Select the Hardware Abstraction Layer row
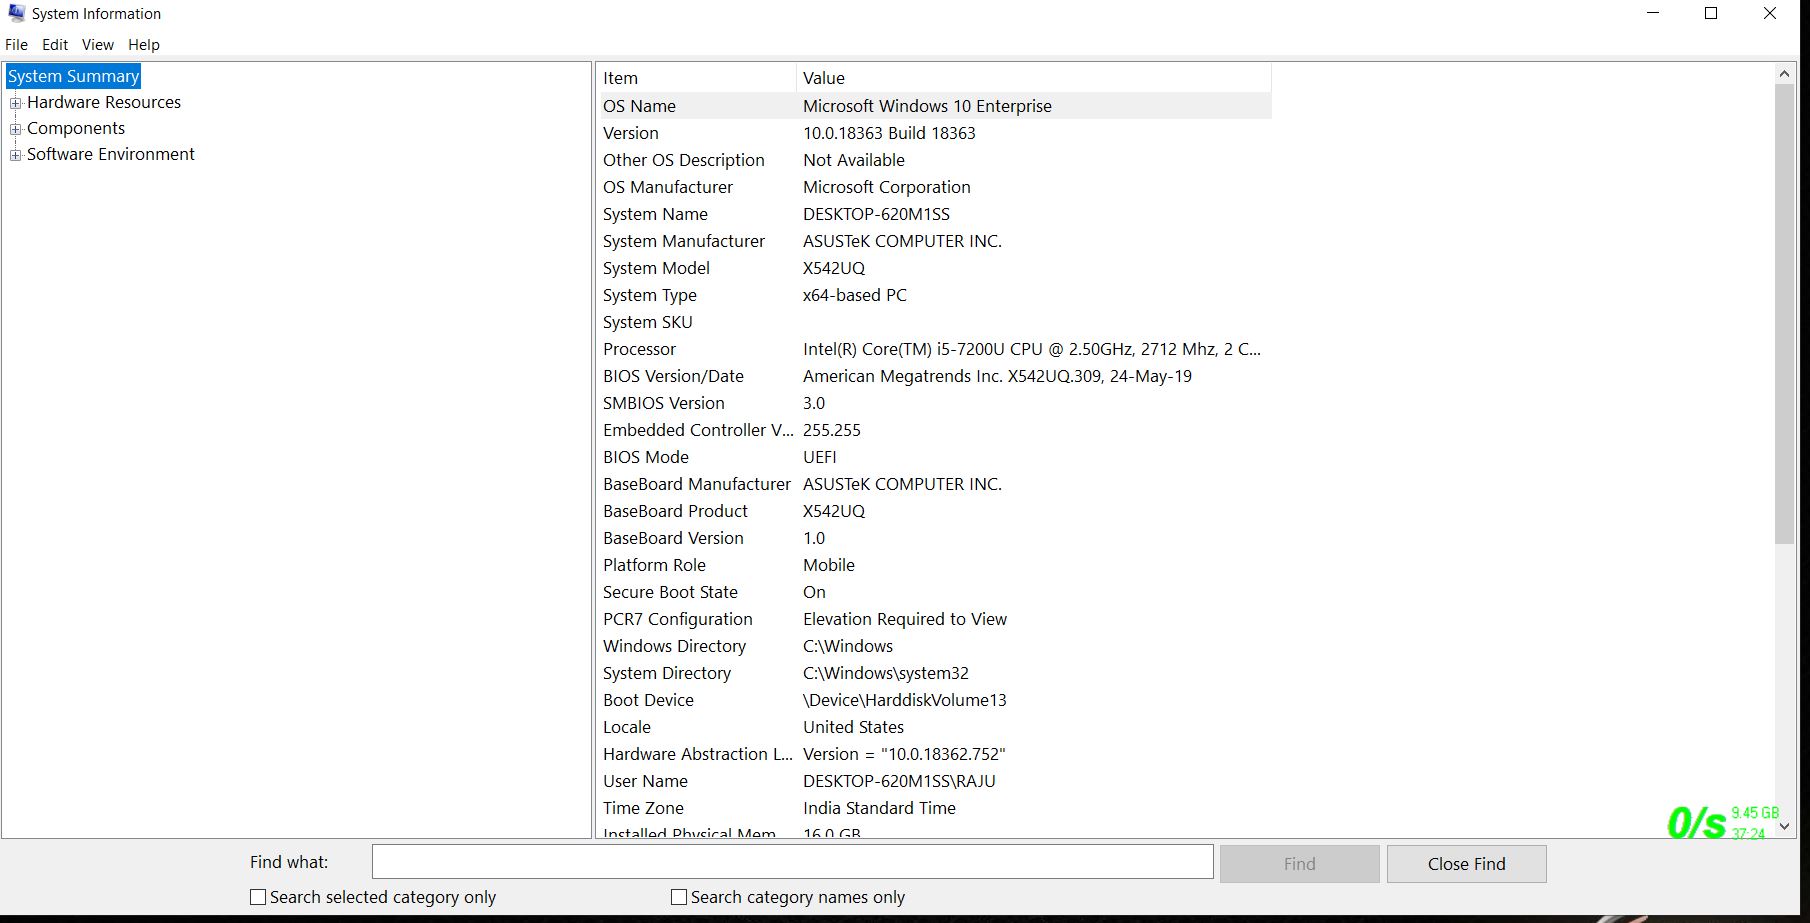 pyautogui.click(x=935, y=754)
